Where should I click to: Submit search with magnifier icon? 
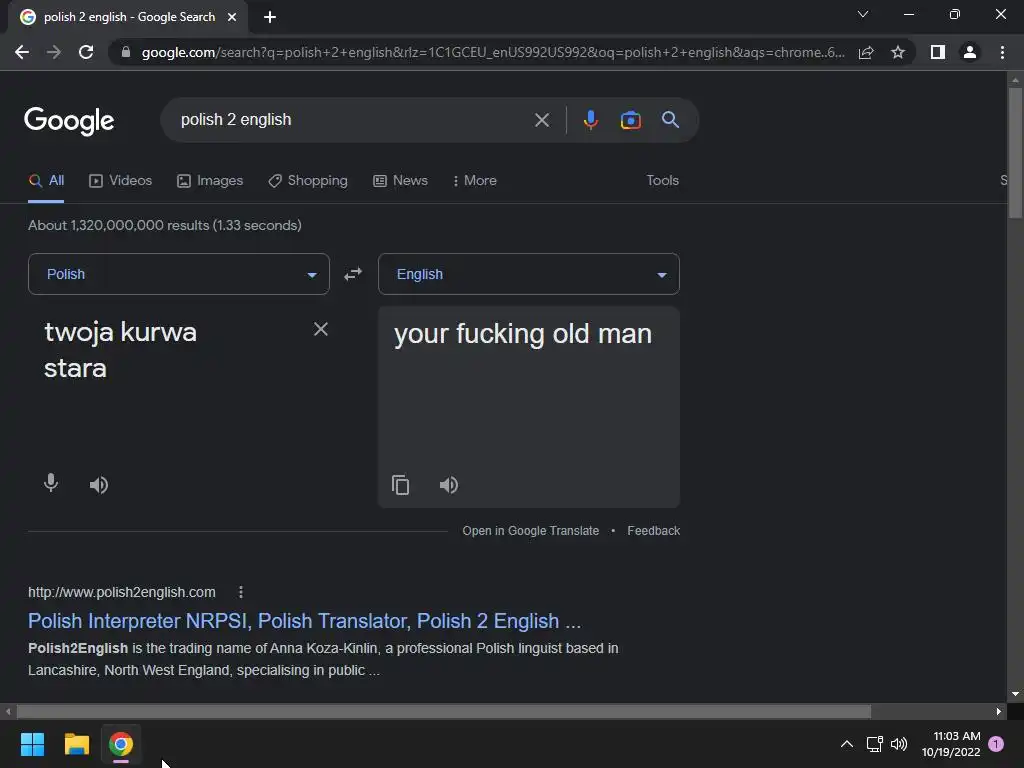[x=670, y=120]
